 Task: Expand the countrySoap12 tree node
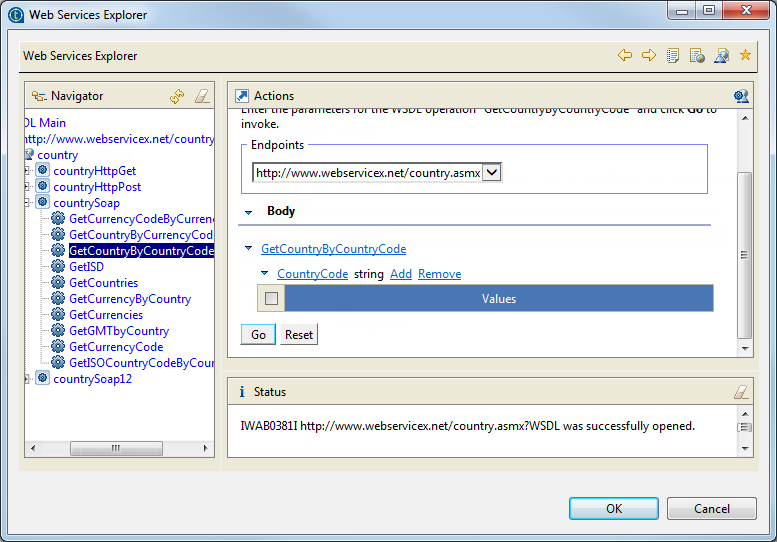tap(28, 379)
